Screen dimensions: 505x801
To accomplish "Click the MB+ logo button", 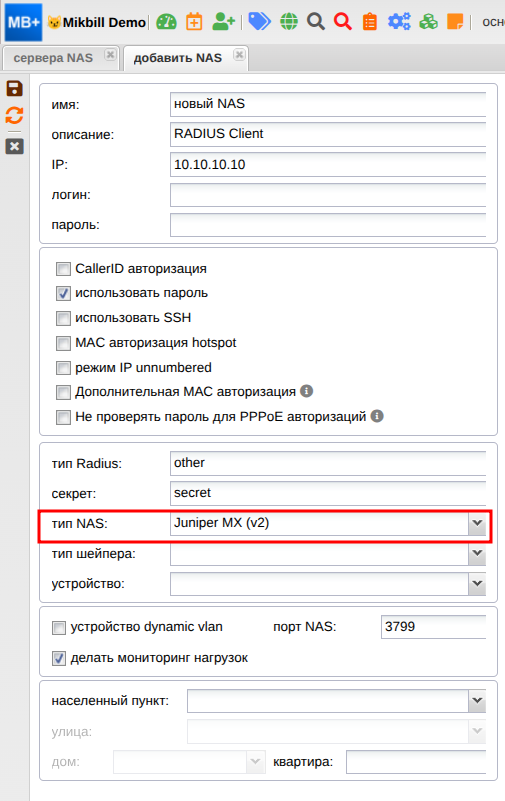I will [23, 22].
